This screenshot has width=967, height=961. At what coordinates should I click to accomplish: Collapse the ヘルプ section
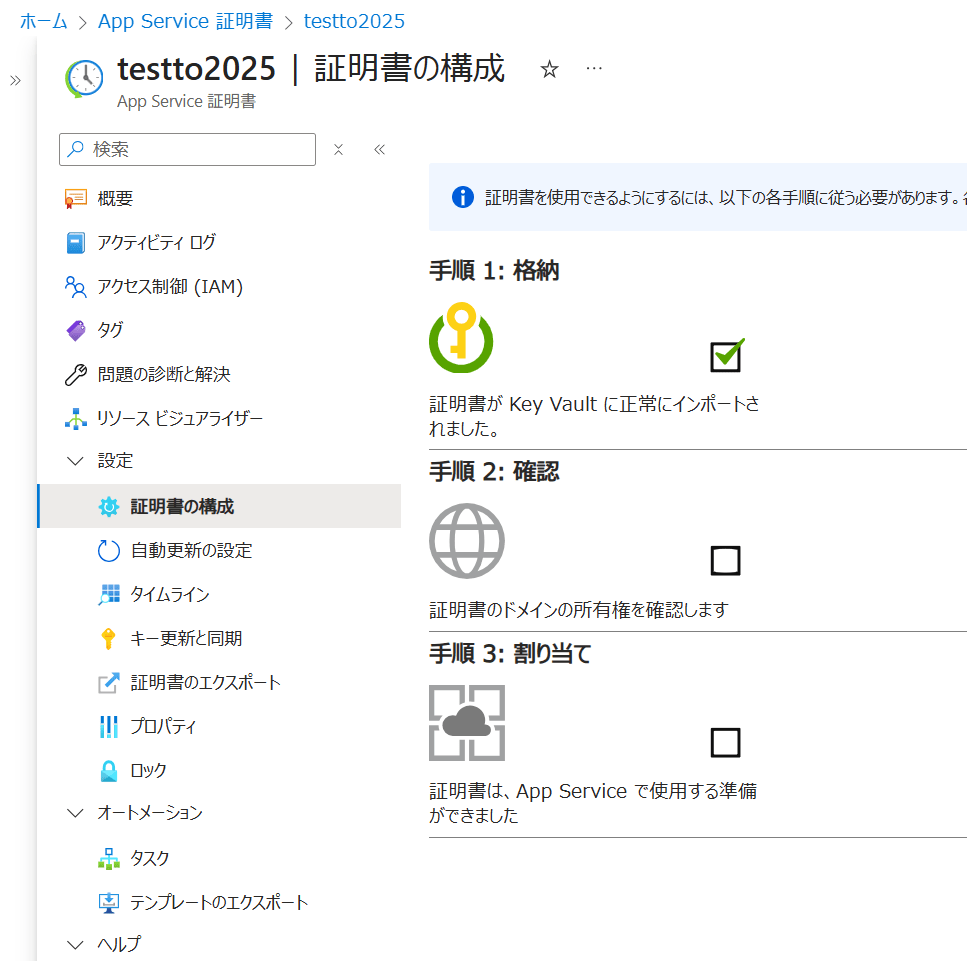pyautogui.click(x=76, y=944)
